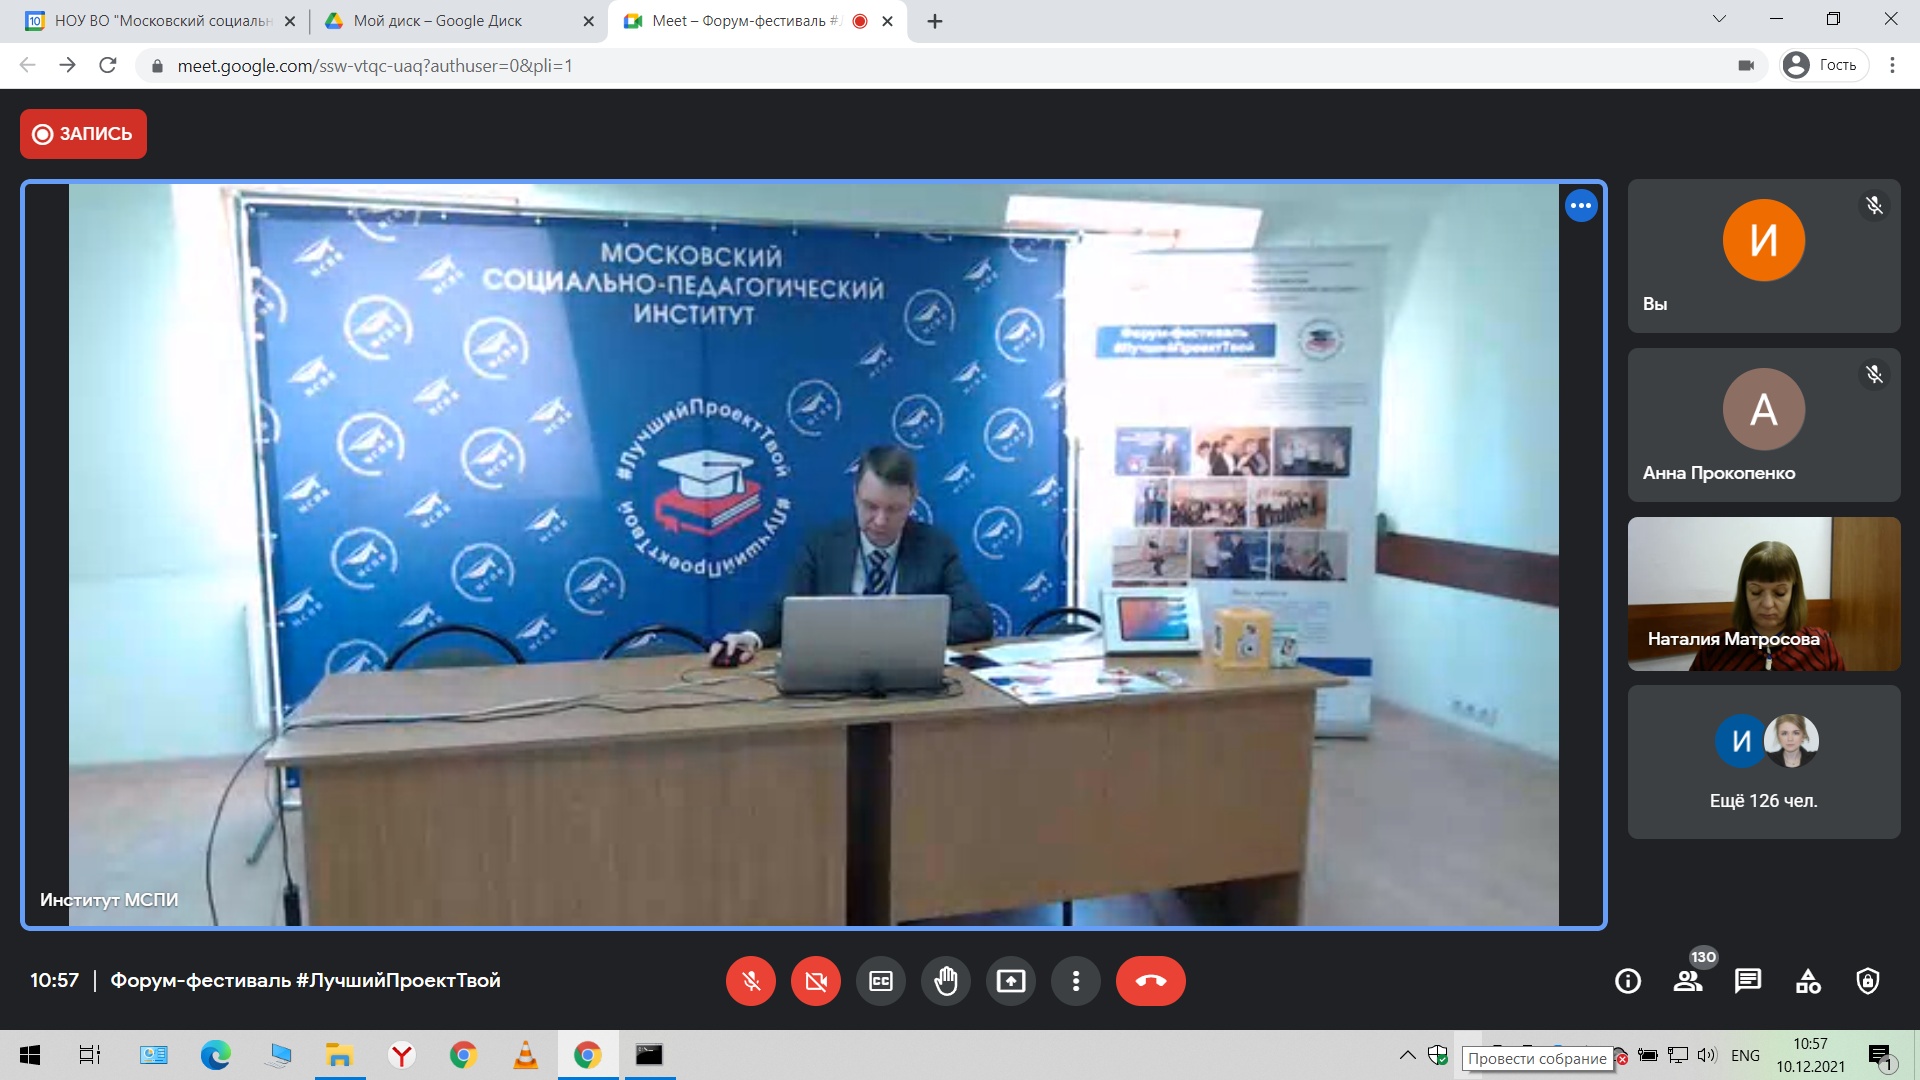This screenshot has width=1920, height=1080.
Task: Open the in-call chat panel
Action: tap(1748, 981)
